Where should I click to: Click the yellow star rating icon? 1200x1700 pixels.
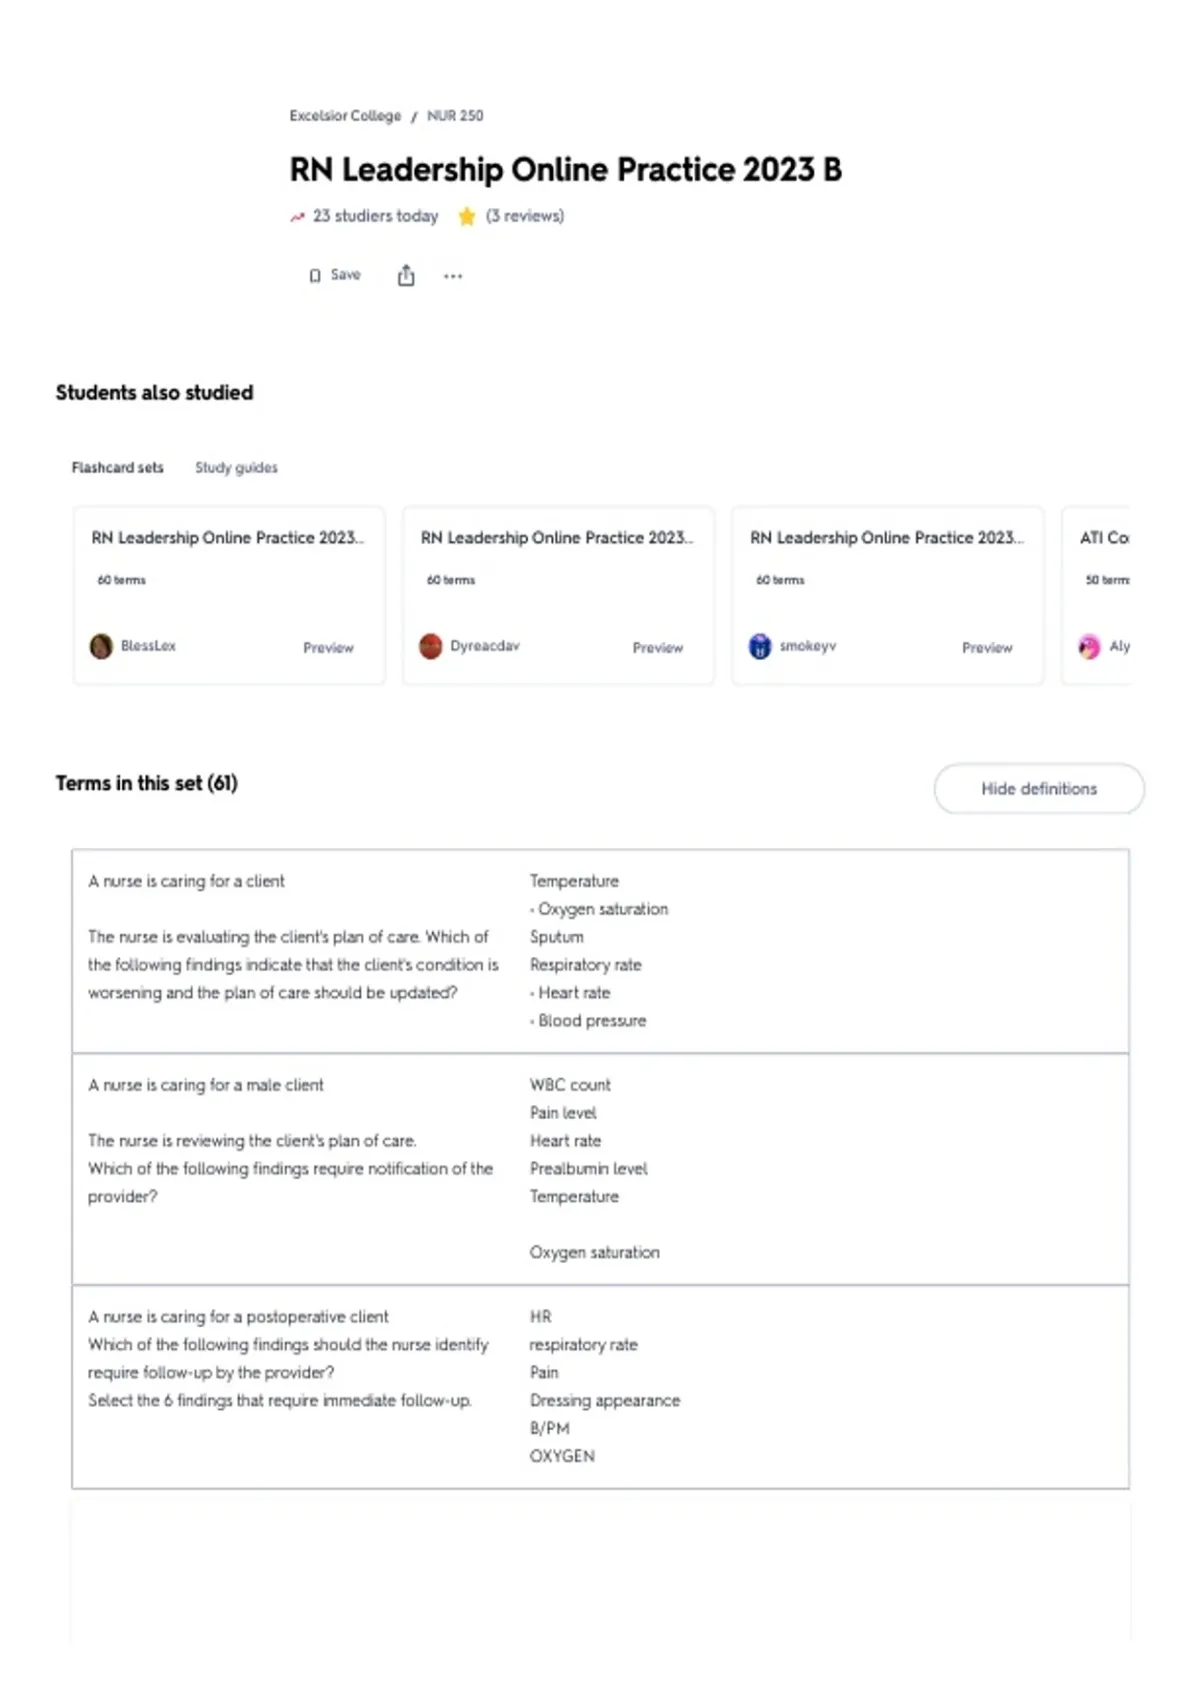(x=467, y=216)
